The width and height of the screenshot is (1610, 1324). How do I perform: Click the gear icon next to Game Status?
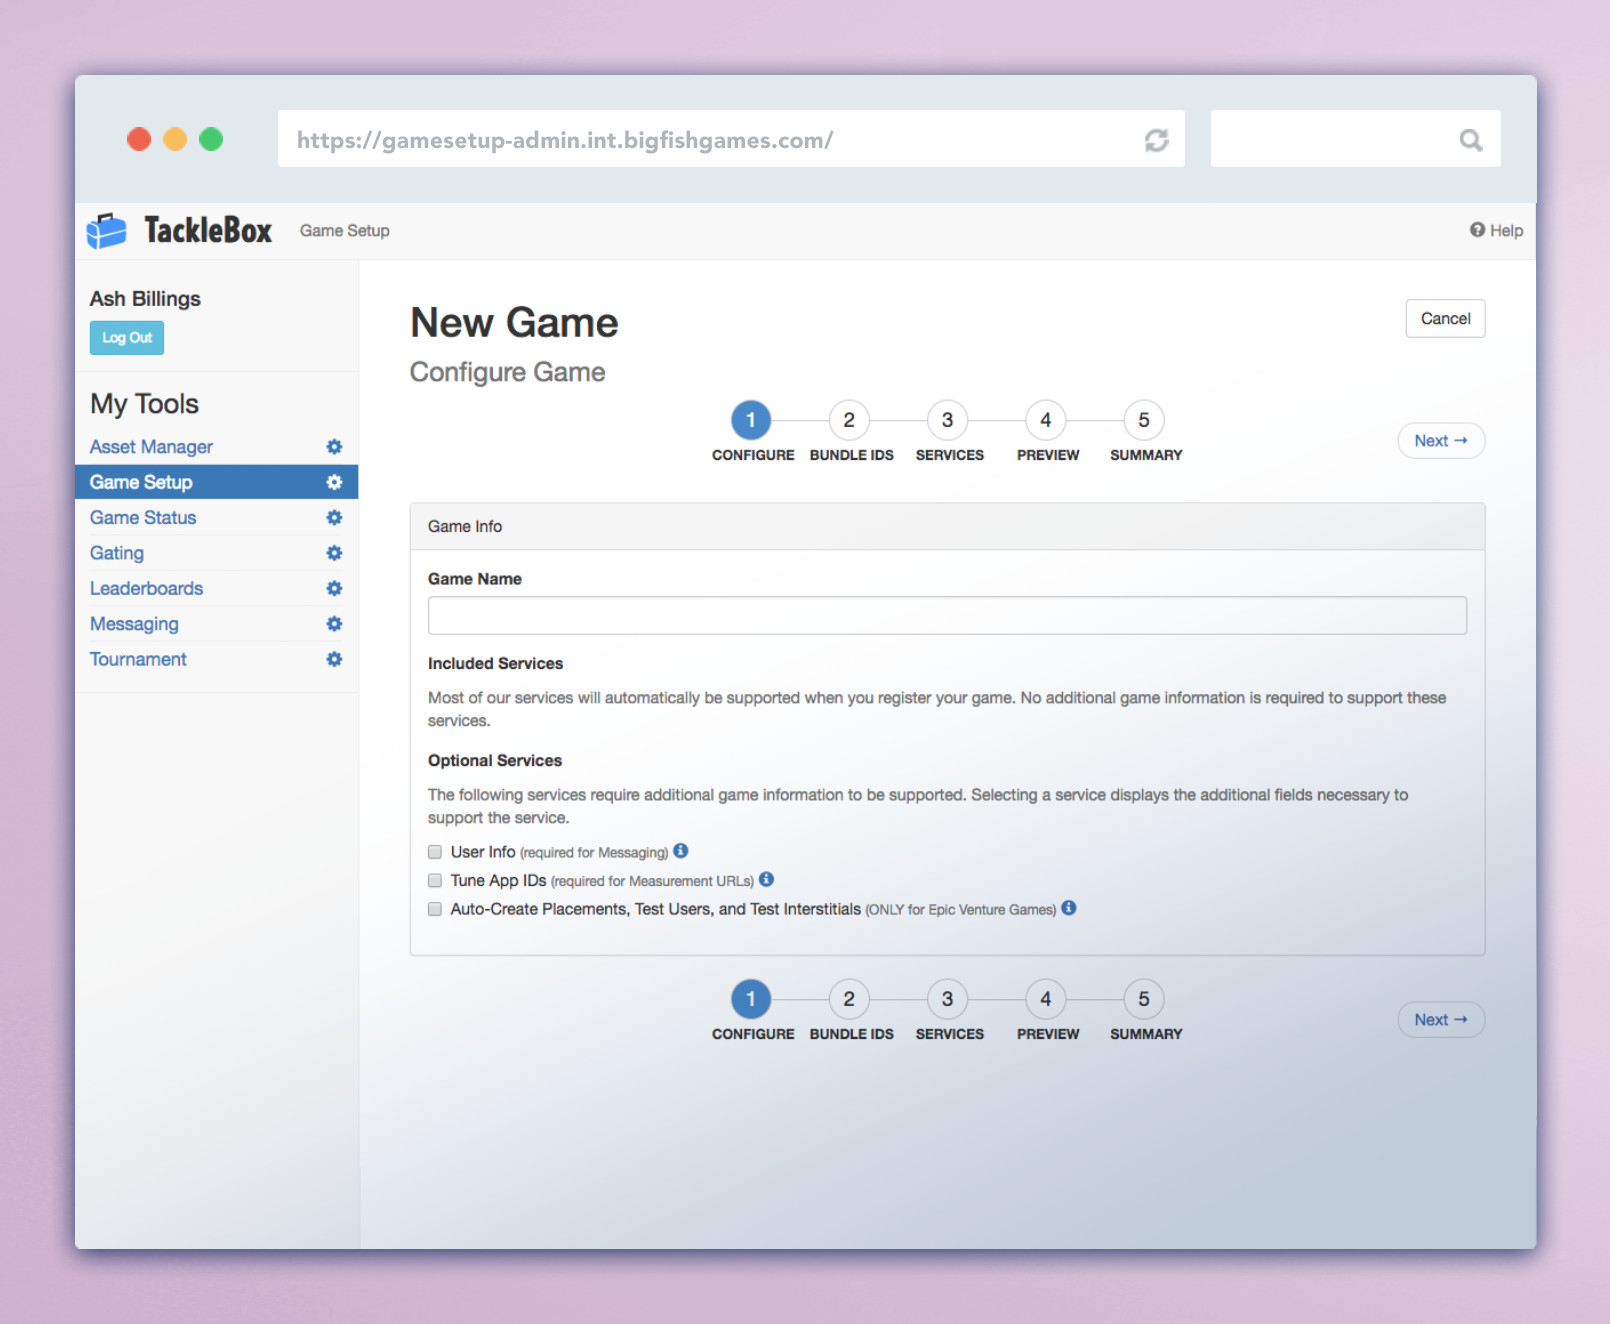[x=334, y=518]
